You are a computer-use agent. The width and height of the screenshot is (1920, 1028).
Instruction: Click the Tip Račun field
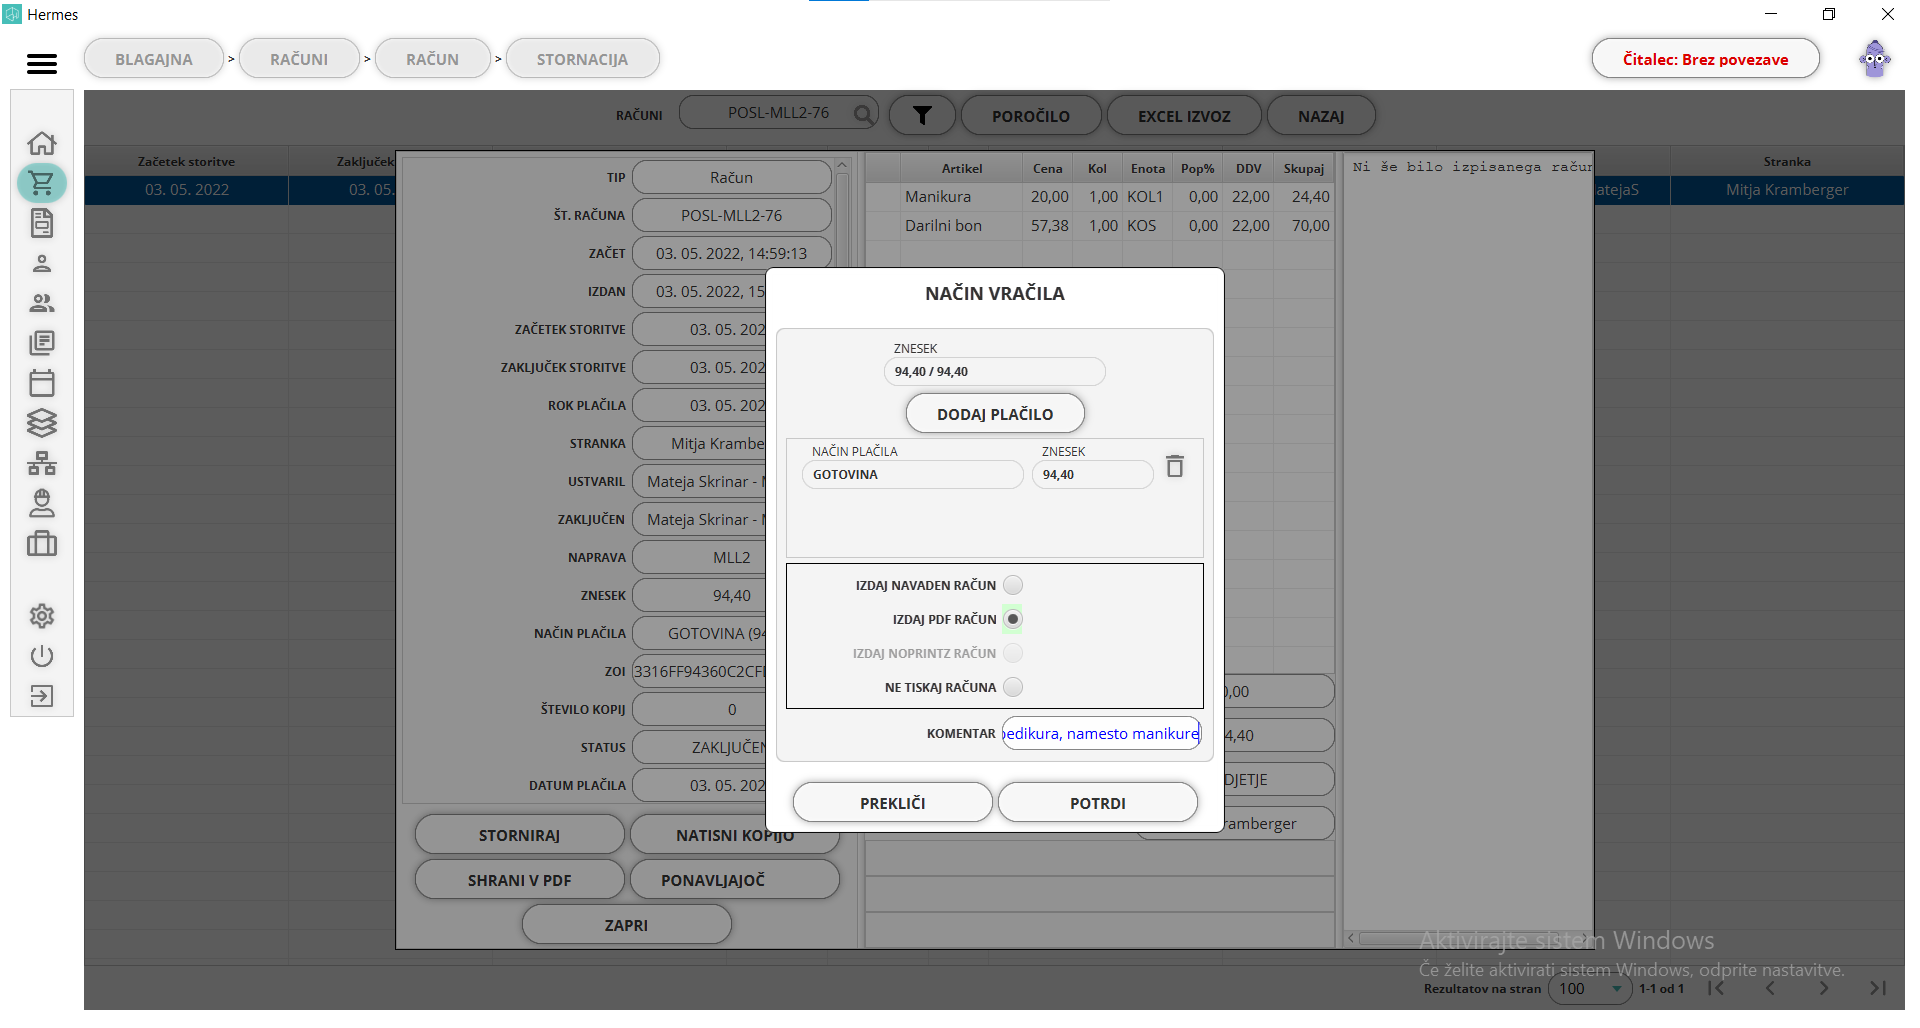tap(732, 177)
